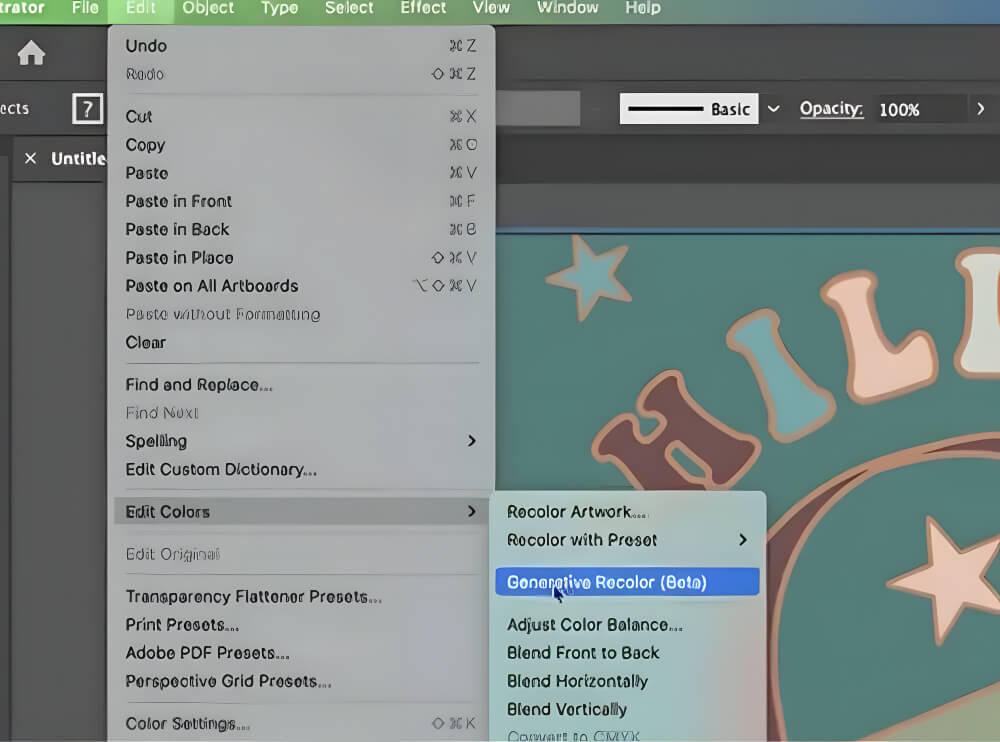Click the Opacity 100% value field
Screen dimensions: 1000x742
pos(915,109)
